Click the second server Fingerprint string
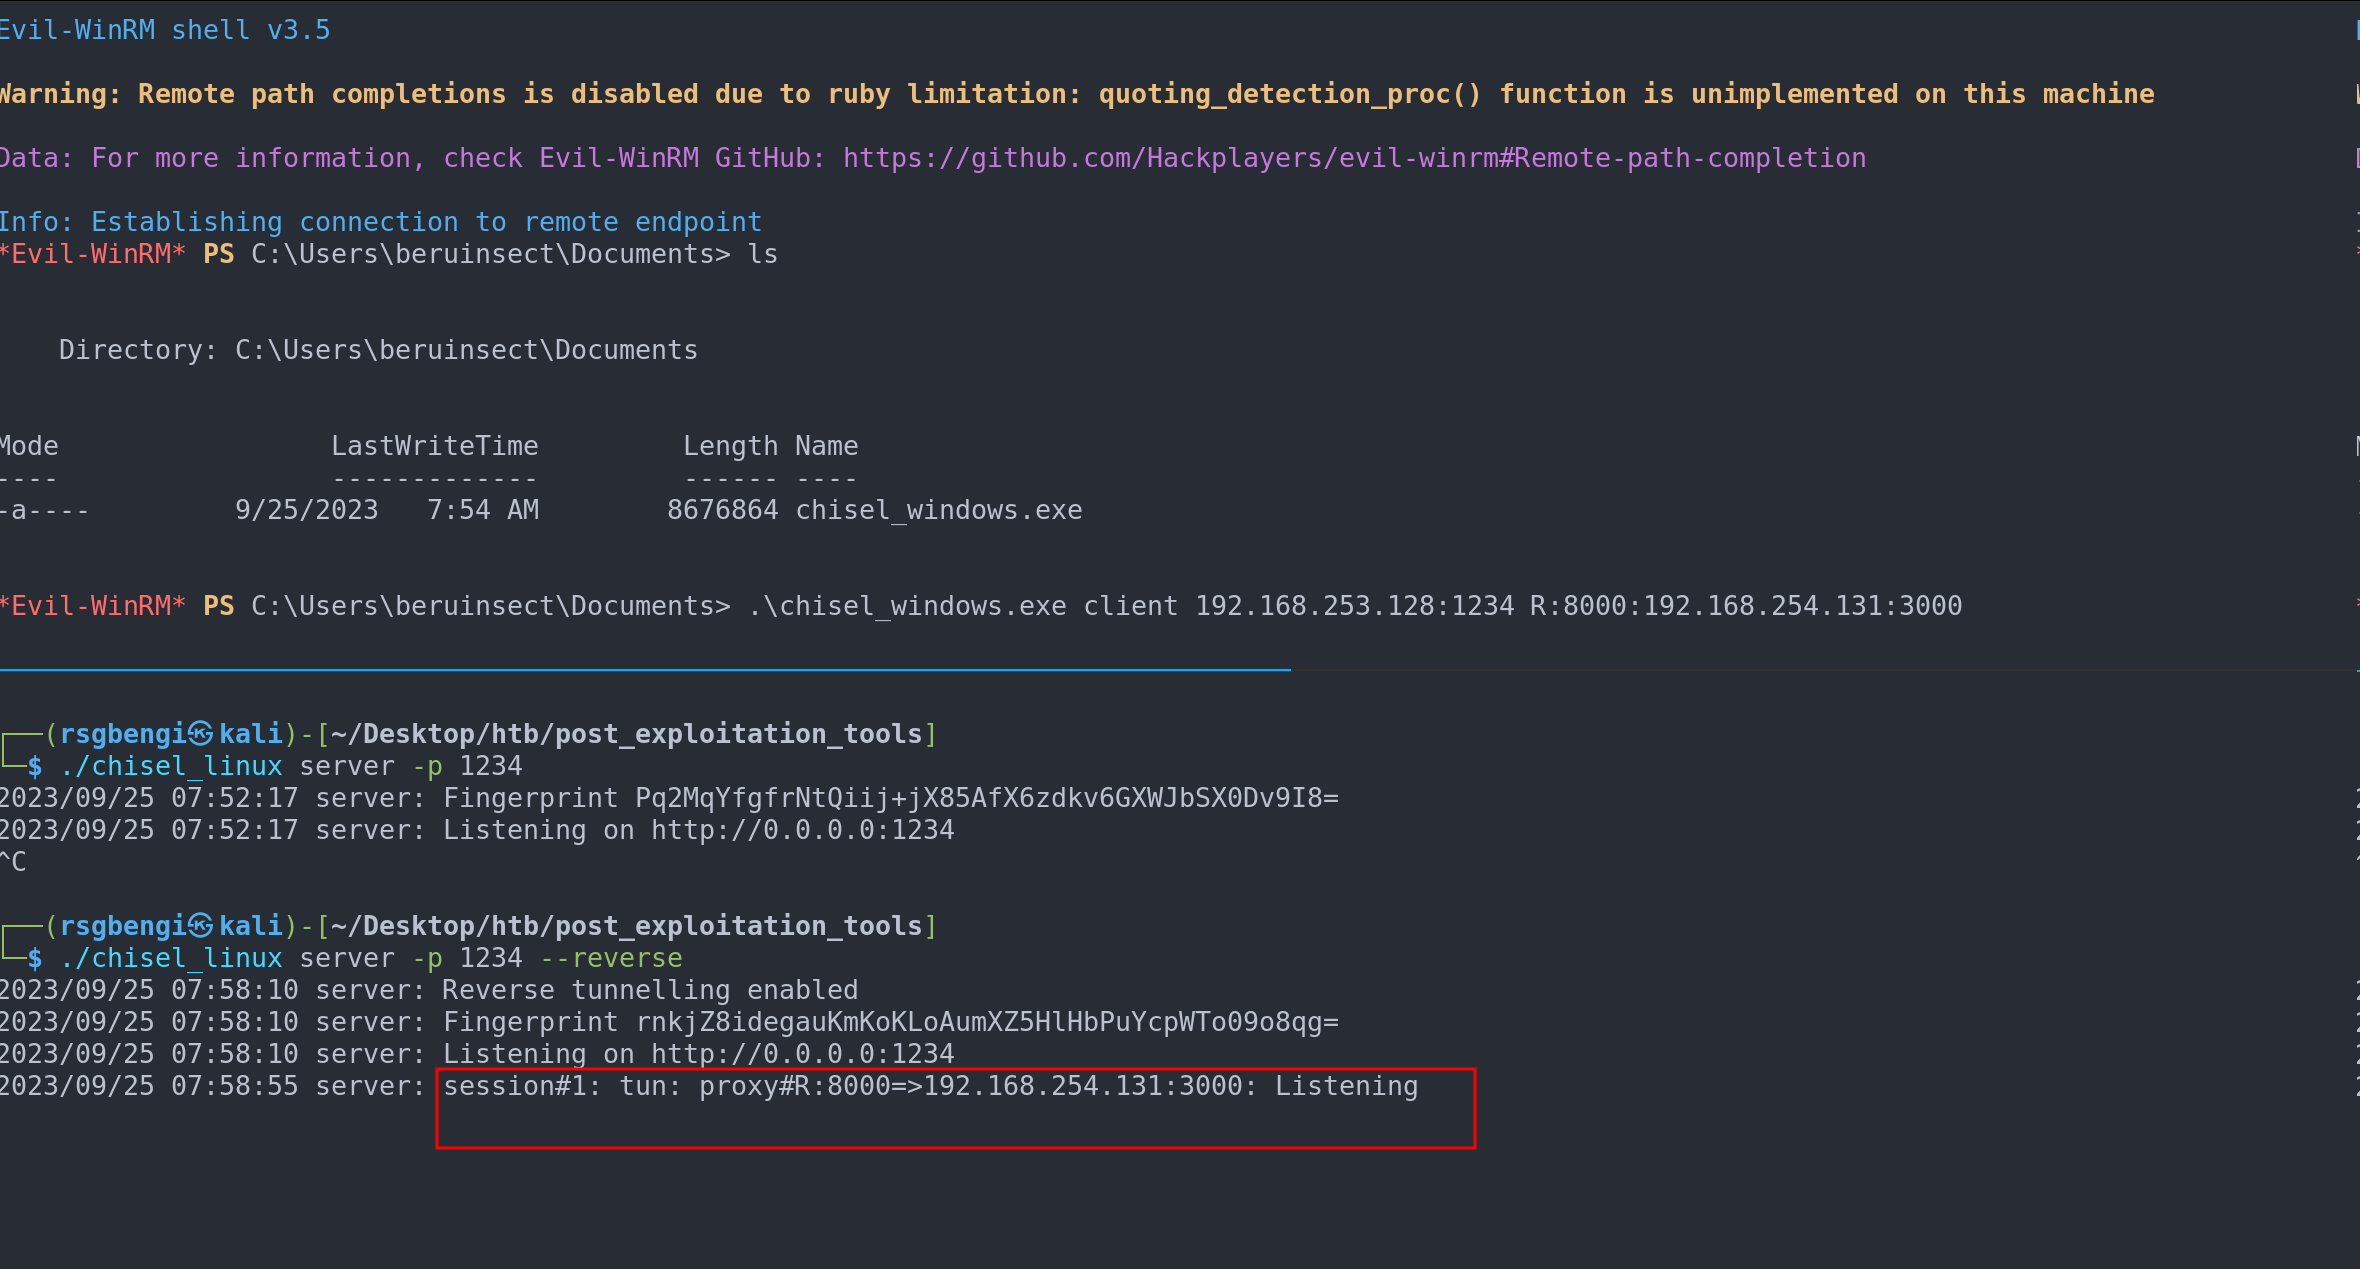Image resolution: width=2360 pixels, height=1269 pixels. point(986,1022)
